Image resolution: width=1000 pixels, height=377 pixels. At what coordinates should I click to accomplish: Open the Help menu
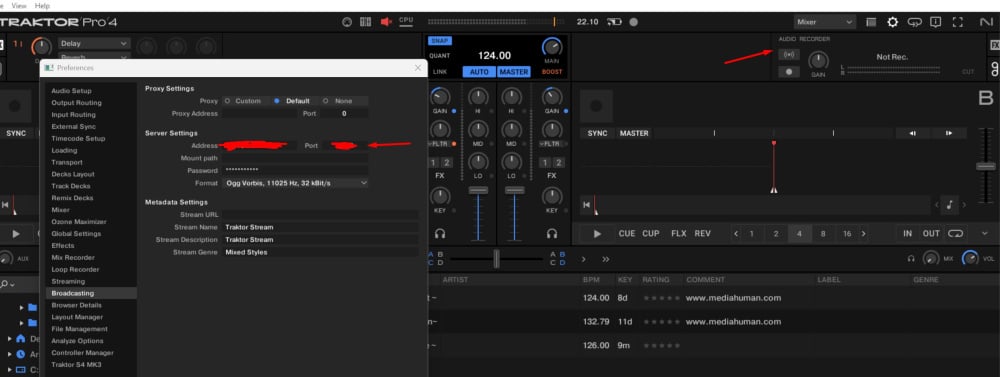pos(42,5)
